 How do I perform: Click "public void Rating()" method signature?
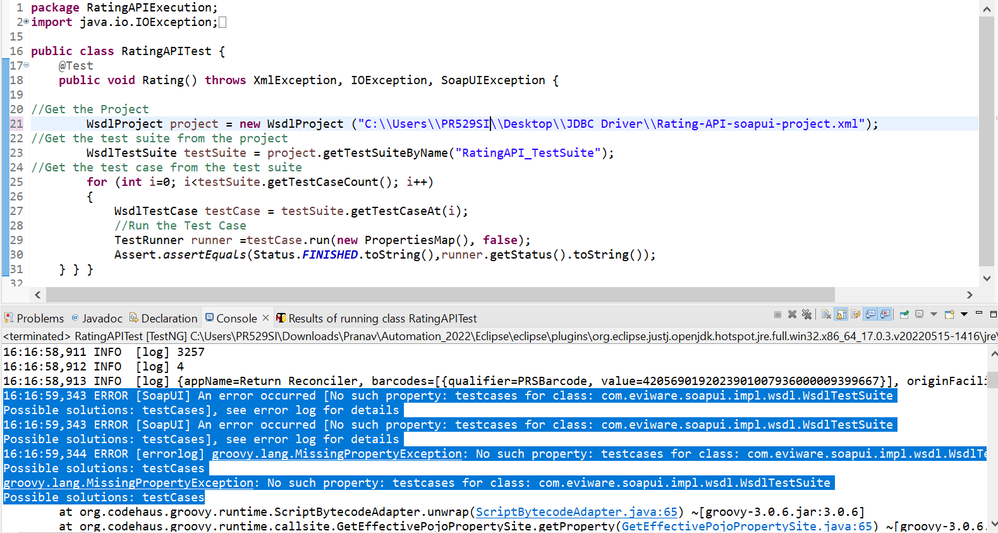(128, 80)
